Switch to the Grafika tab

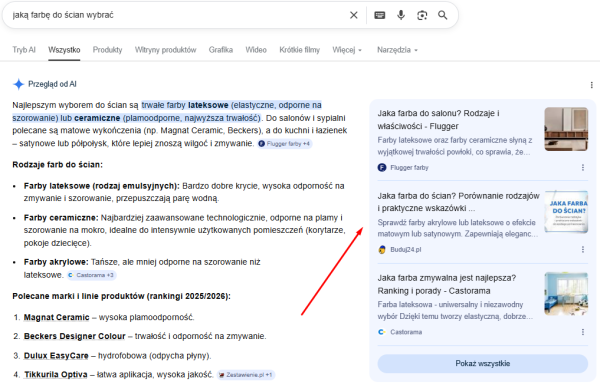[221, 50]
